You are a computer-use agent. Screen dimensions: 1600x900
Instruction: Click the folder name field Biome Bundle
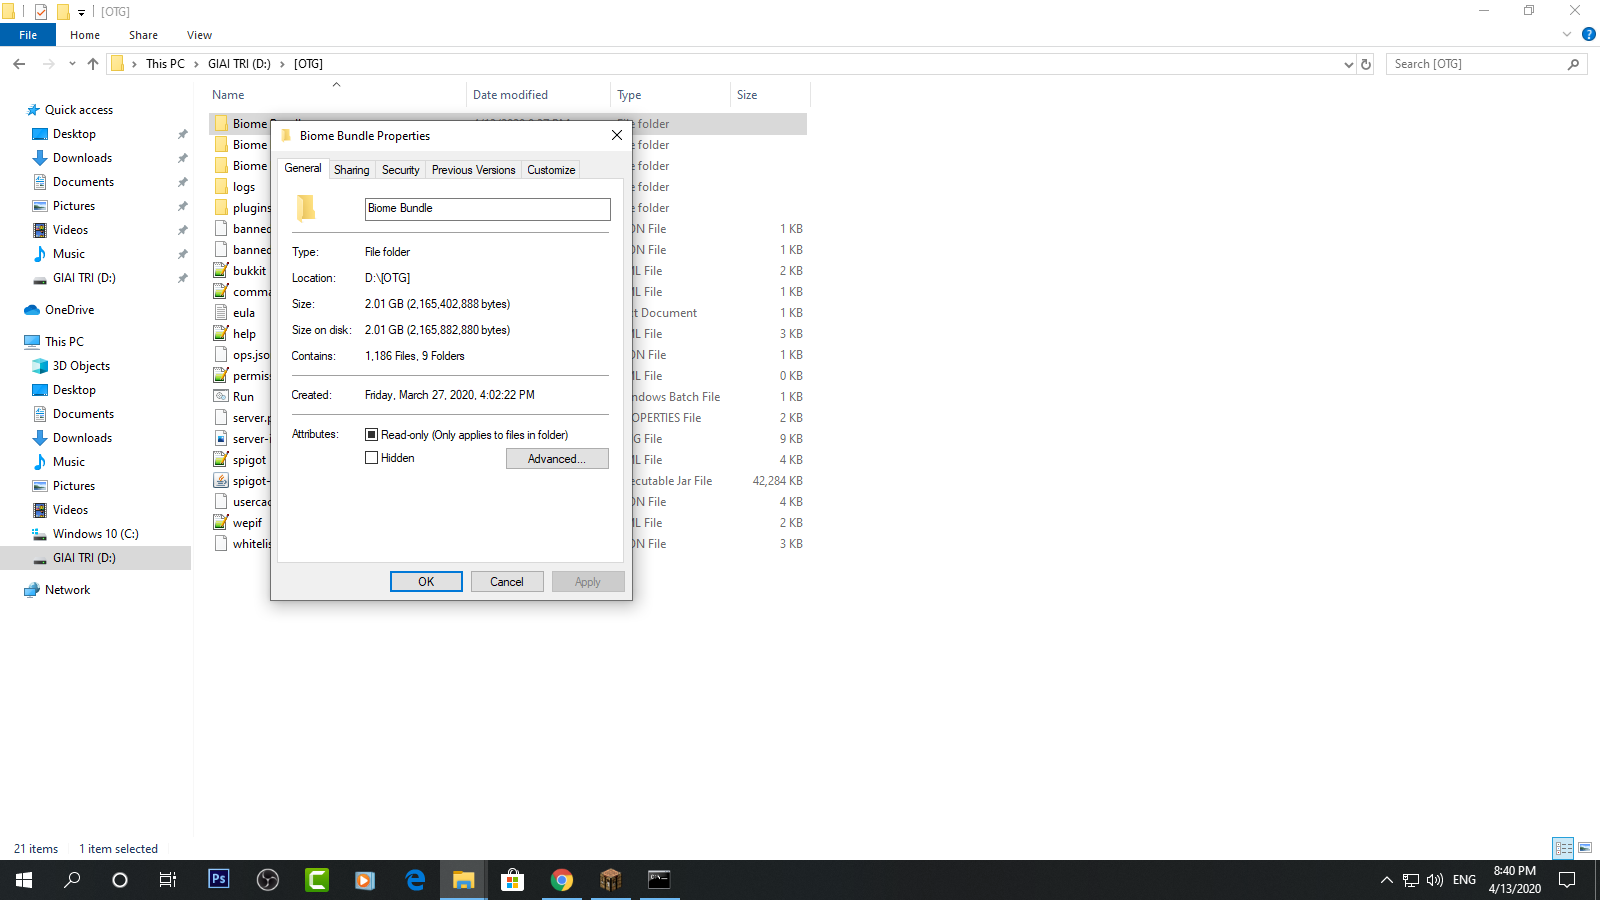488,209
